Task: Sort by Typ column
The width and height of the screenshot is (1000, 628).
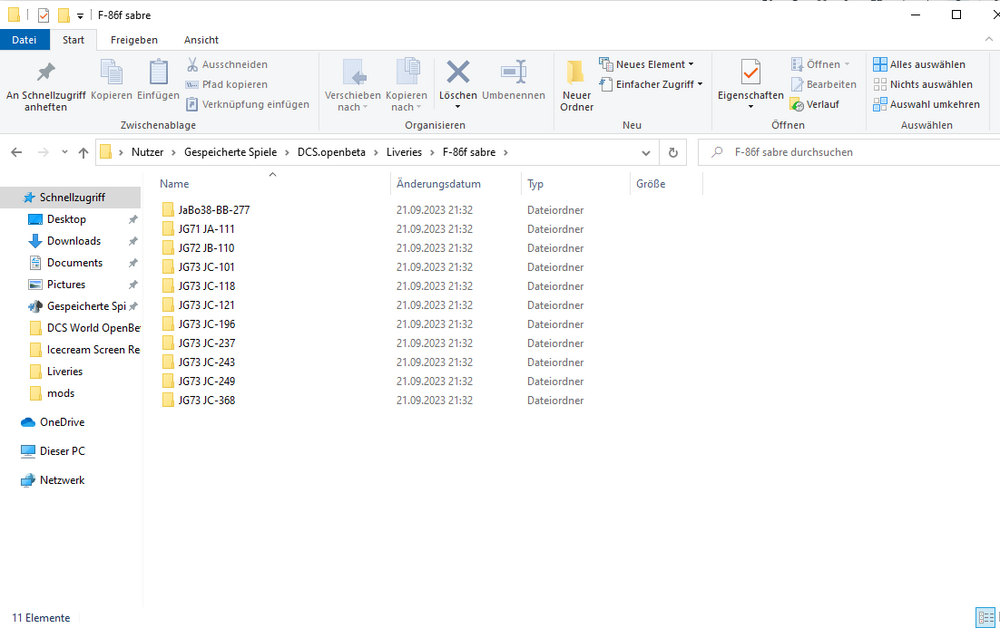Action: coord(535,184)
